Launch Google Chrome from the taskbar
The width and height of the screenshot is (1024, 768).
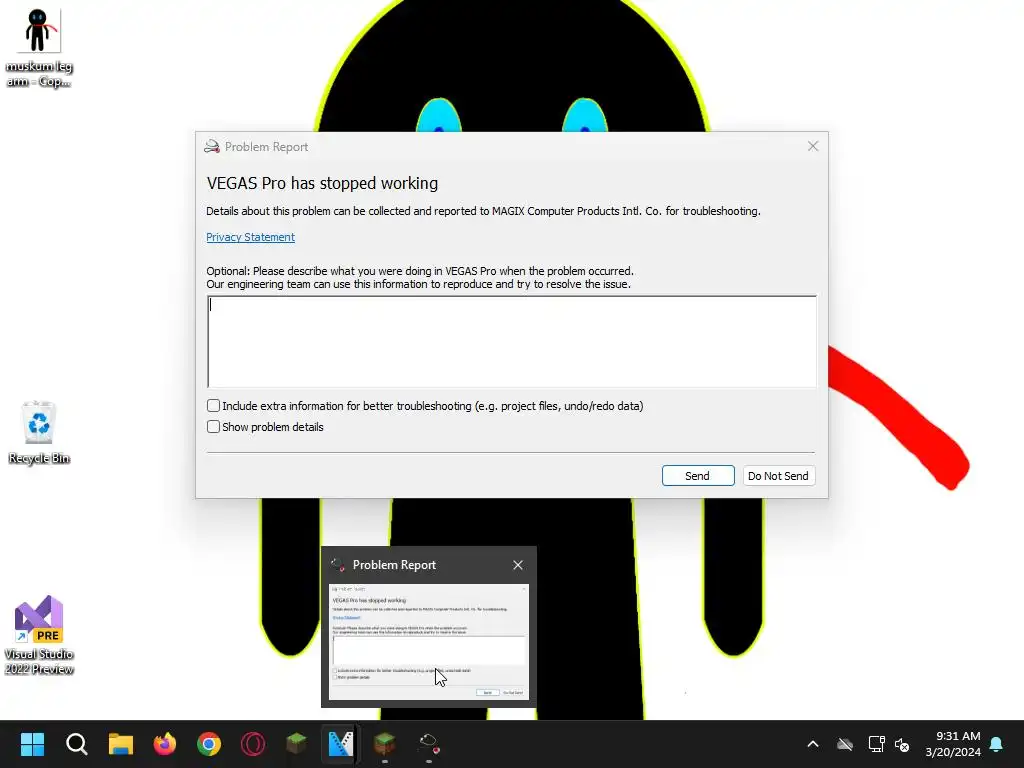[x=209, y=744]
